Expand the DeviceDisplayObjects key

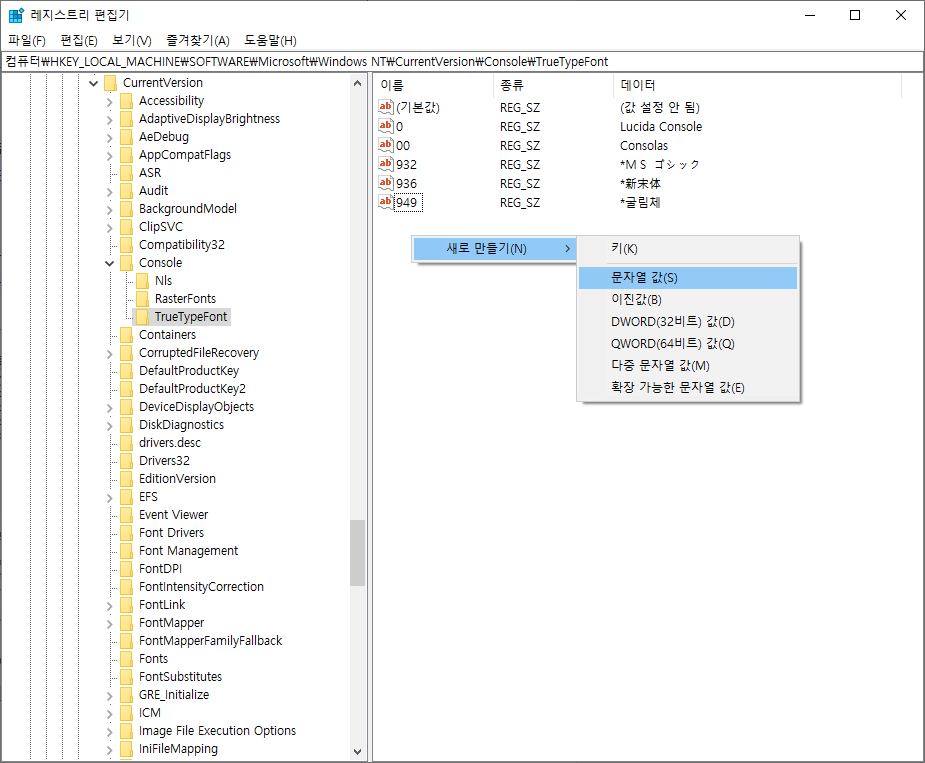(x=109, y=408)
